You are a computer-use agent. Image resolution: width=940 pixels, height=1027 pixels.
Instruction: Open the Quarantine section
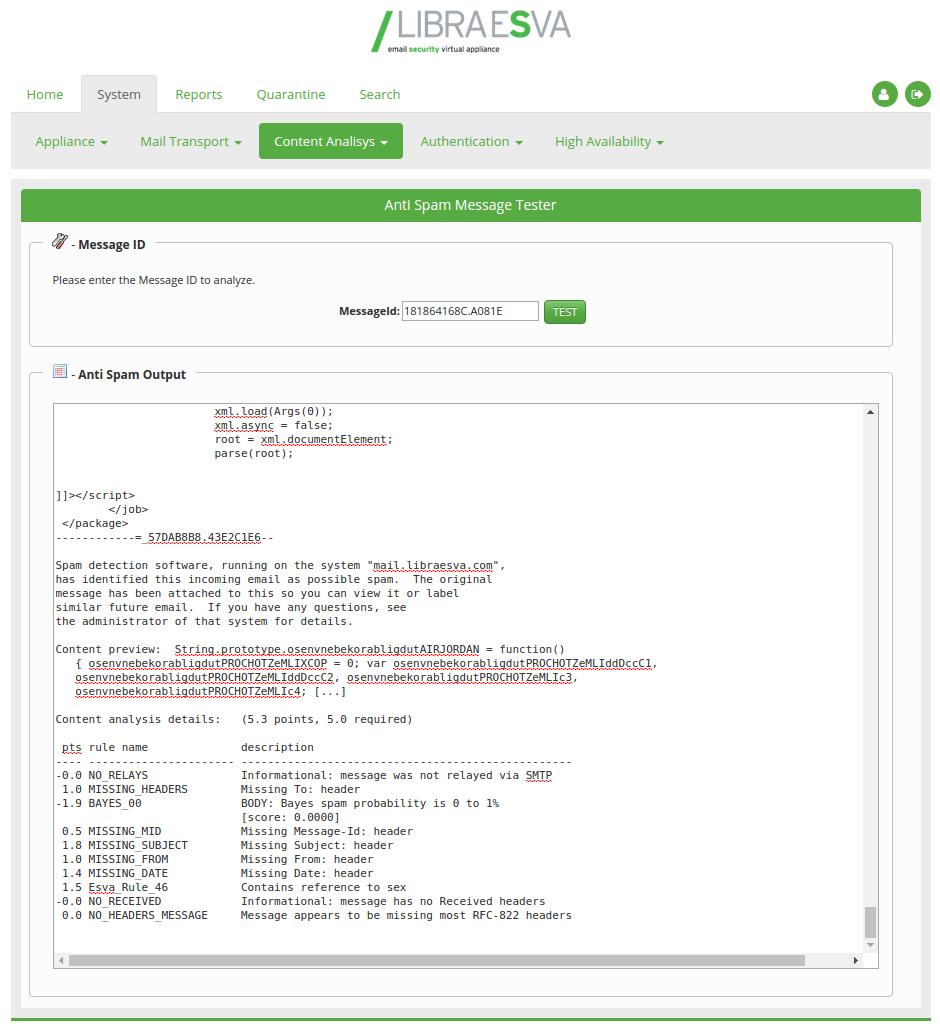[290, 94]
